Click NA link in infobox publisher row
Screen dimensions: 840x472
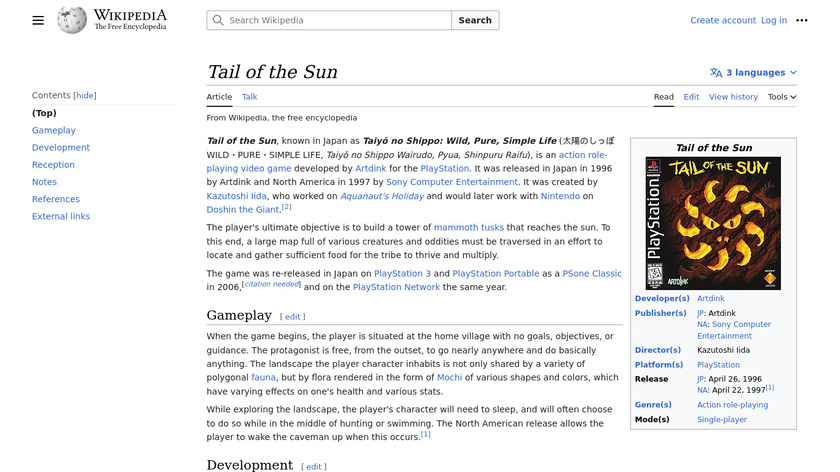[x=702, y=325]
